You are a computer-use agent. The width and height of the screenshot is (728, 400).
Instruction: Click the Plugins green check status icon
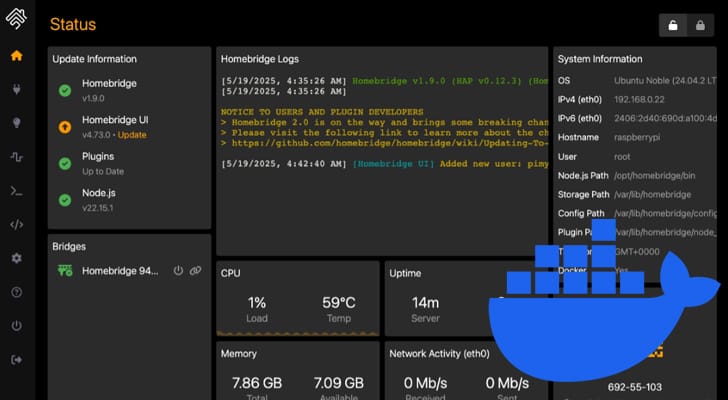pos(65,163)
